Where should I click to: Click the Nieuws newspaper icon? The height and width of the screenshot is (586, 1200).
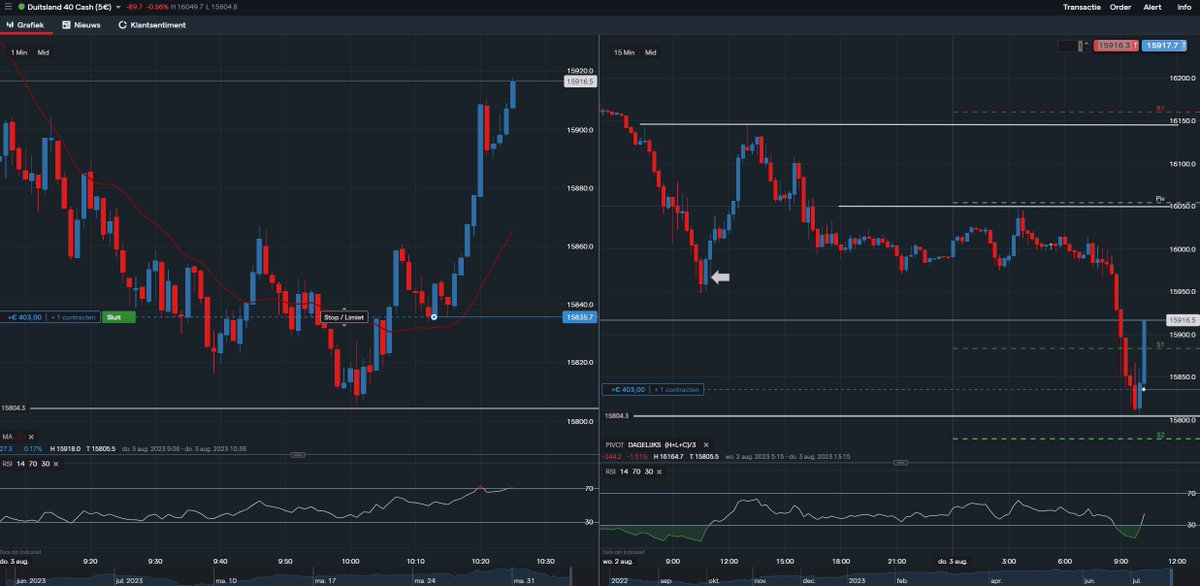[66, 25]
